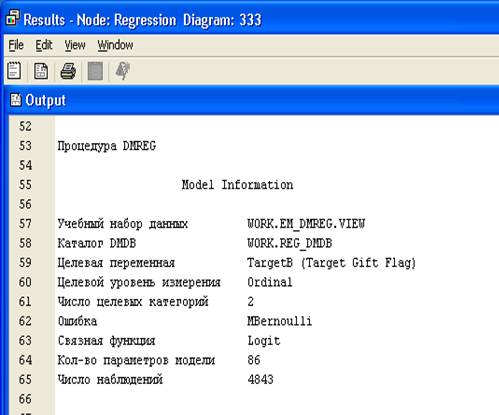Click the observation count 4843
The image size is (499, 415).
coord(260,379)
